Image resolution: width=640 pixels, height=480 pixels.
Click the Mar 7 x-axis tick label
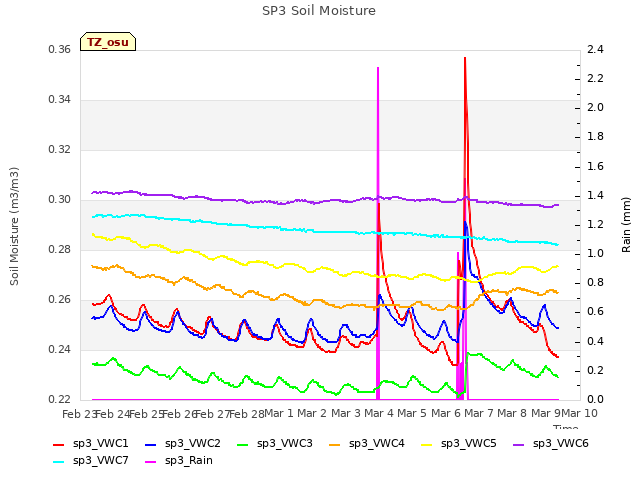[x=479, y=413]
